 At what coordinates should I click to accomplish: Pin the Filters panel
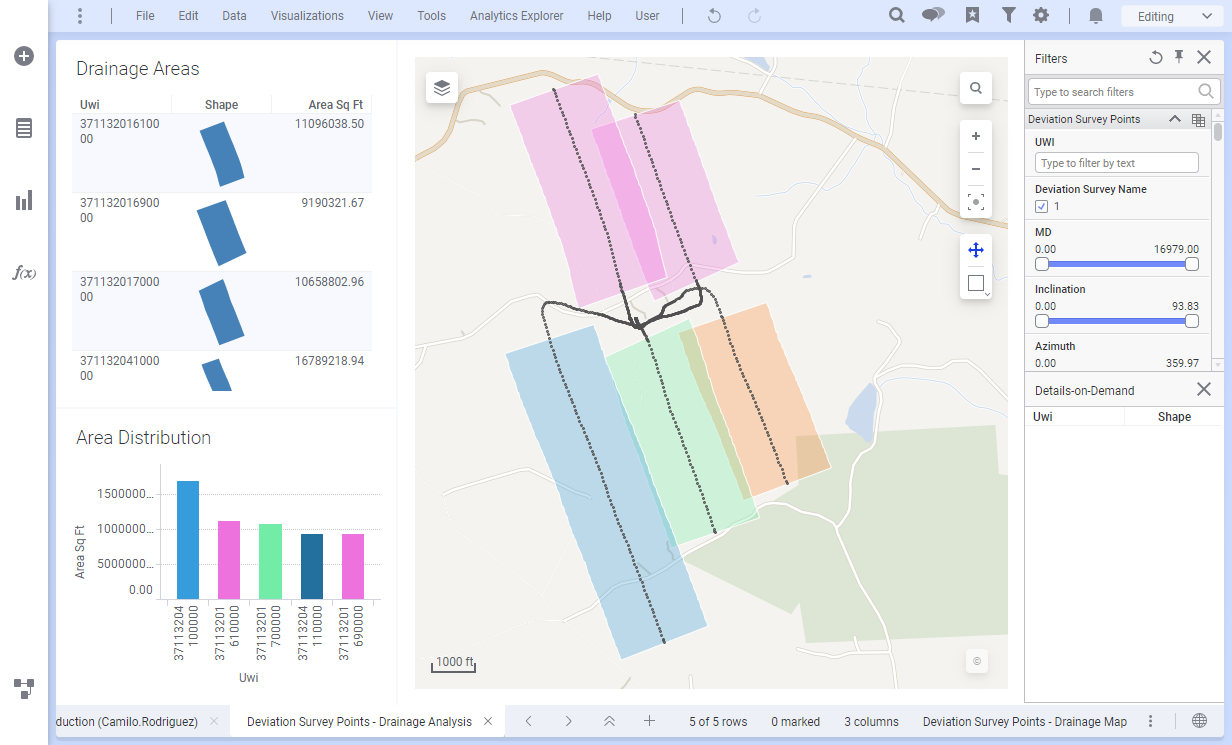(1179, 57)
